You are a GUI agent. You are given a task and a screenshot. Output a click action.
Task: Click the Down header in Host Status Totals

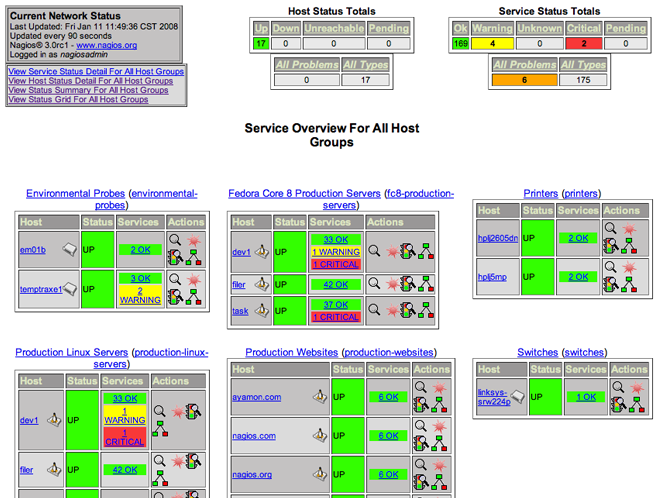pos(286,29)
